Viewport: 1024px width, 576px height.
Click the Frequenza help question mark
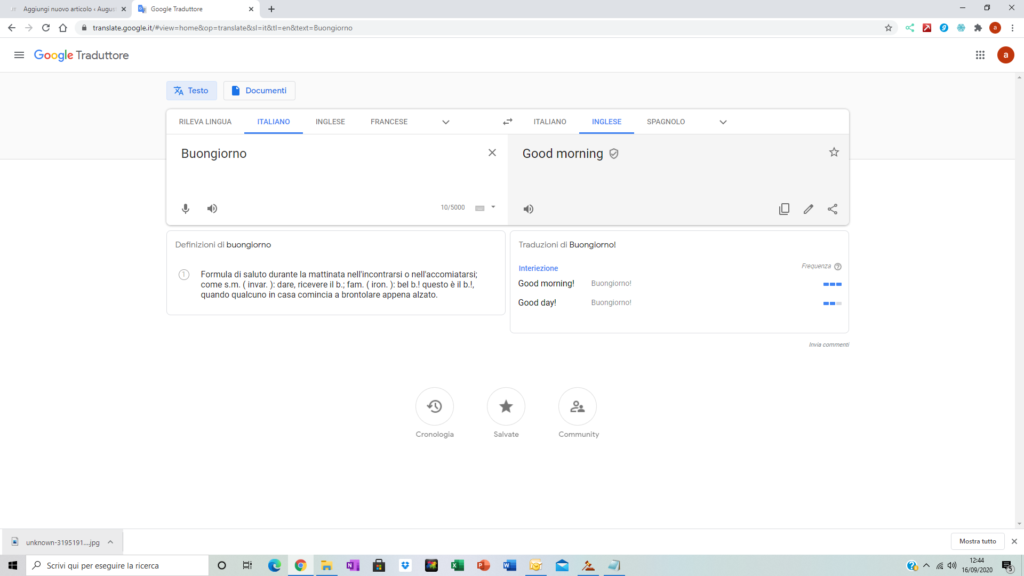tap(838, 266)
